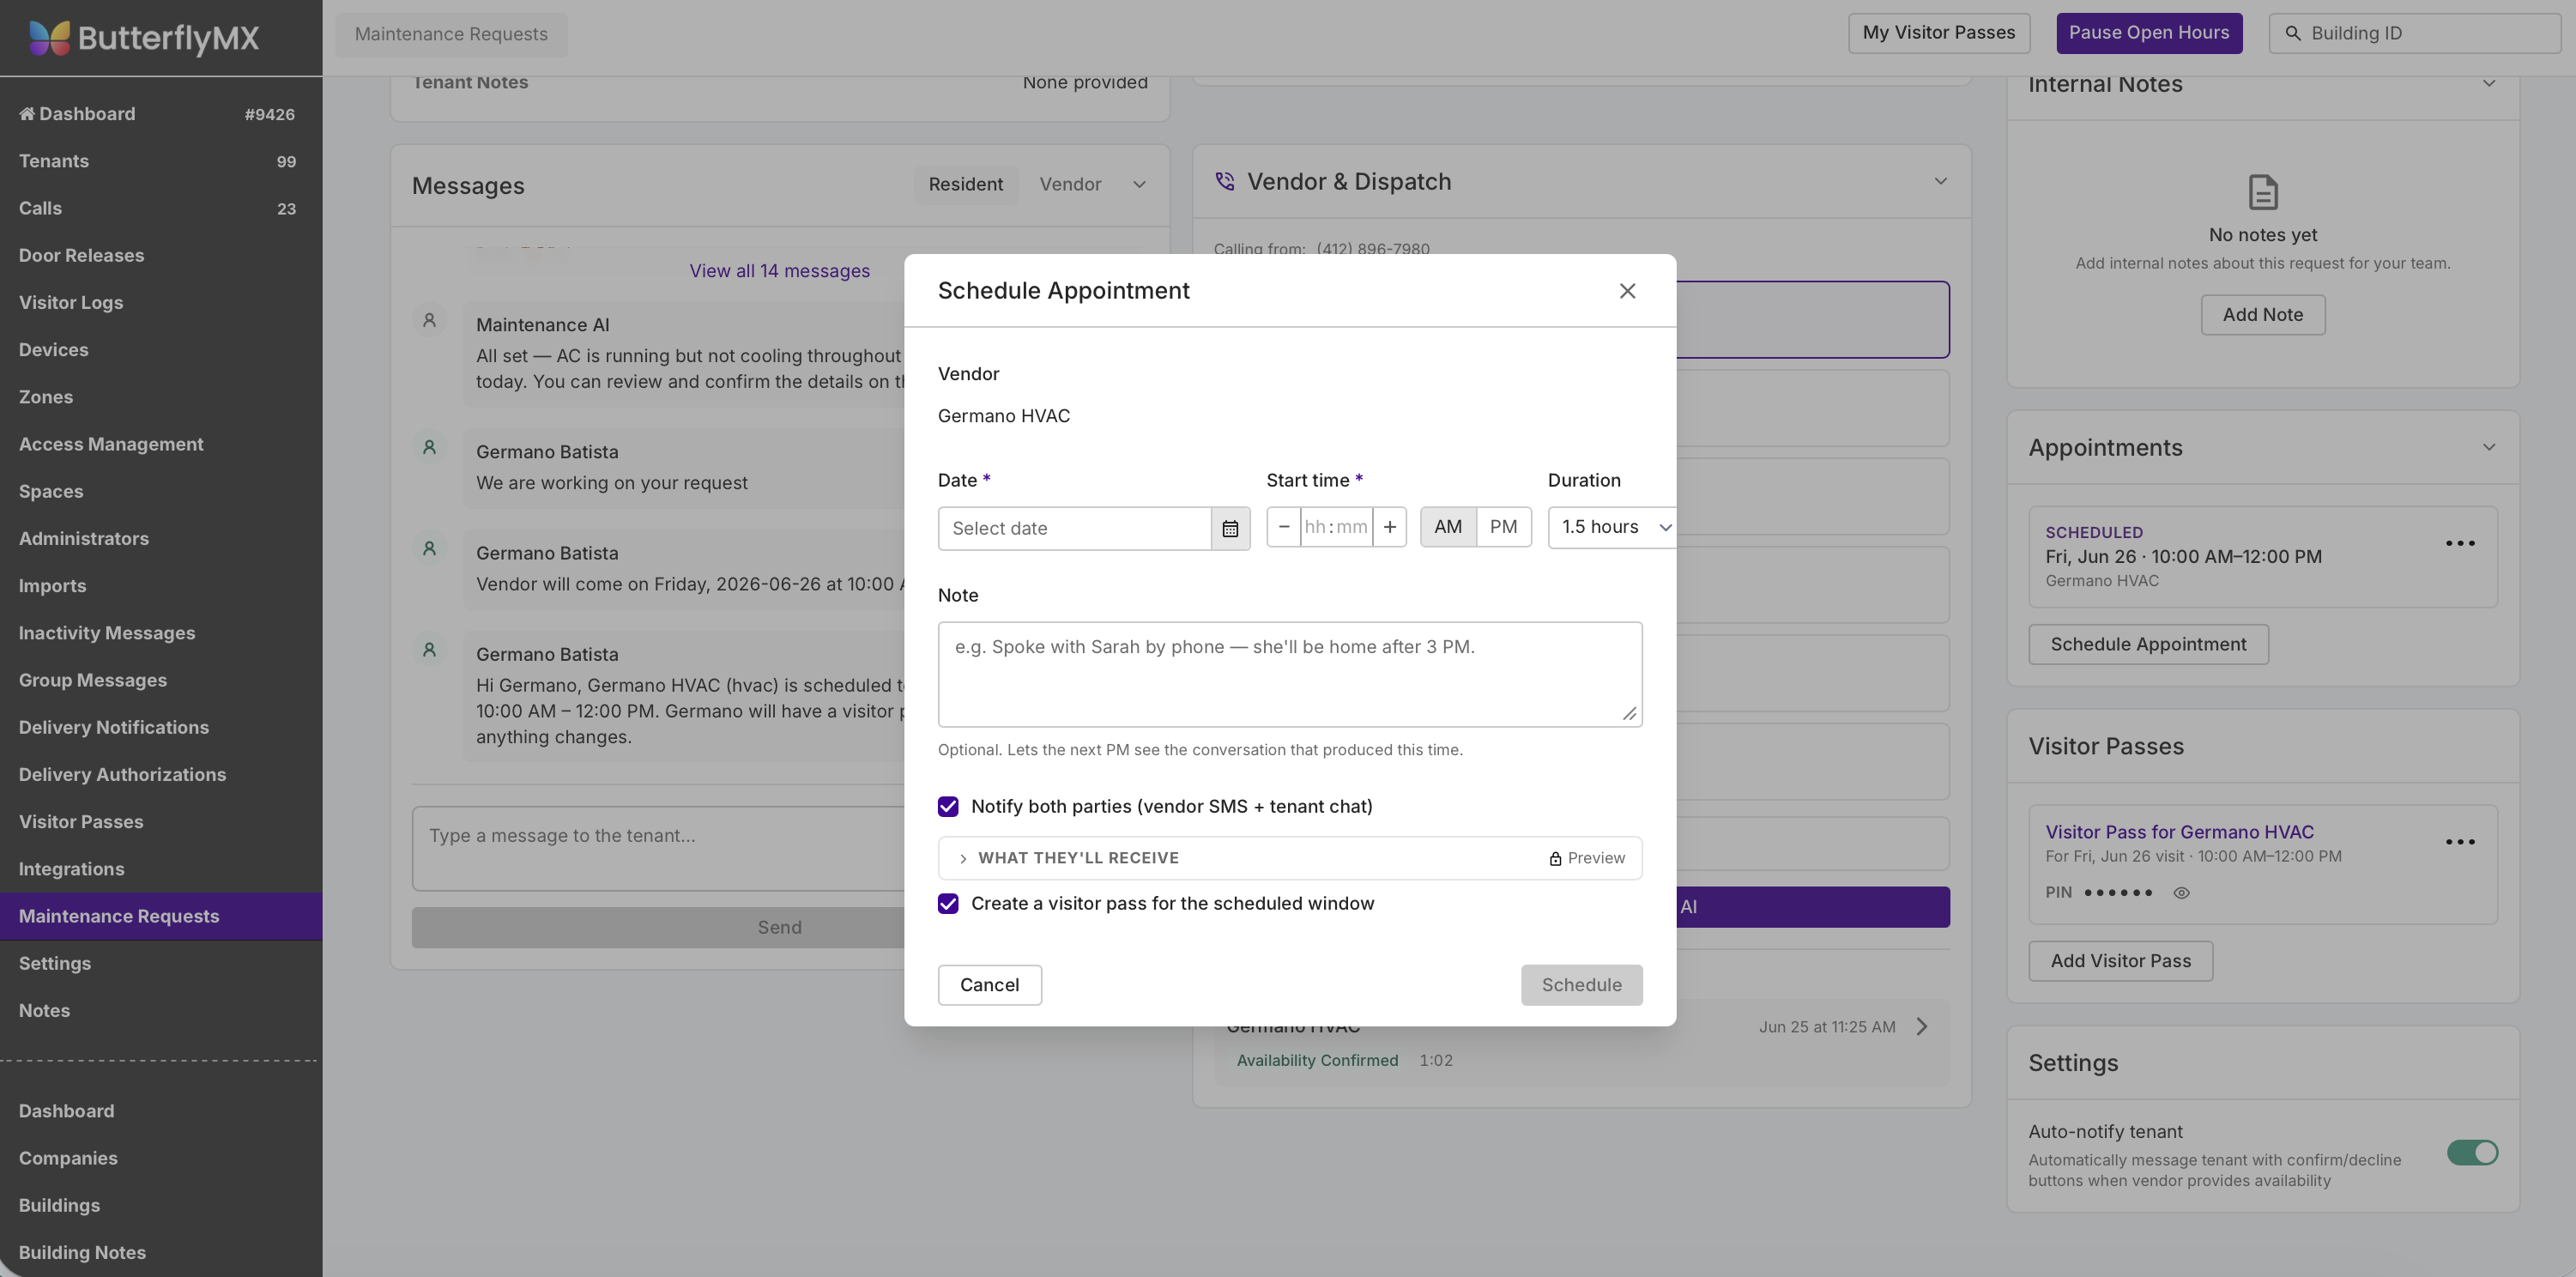Cancel the Schedule Appointment dialog
This screenshot has height=1277, width=2576.
click(989, 985)
